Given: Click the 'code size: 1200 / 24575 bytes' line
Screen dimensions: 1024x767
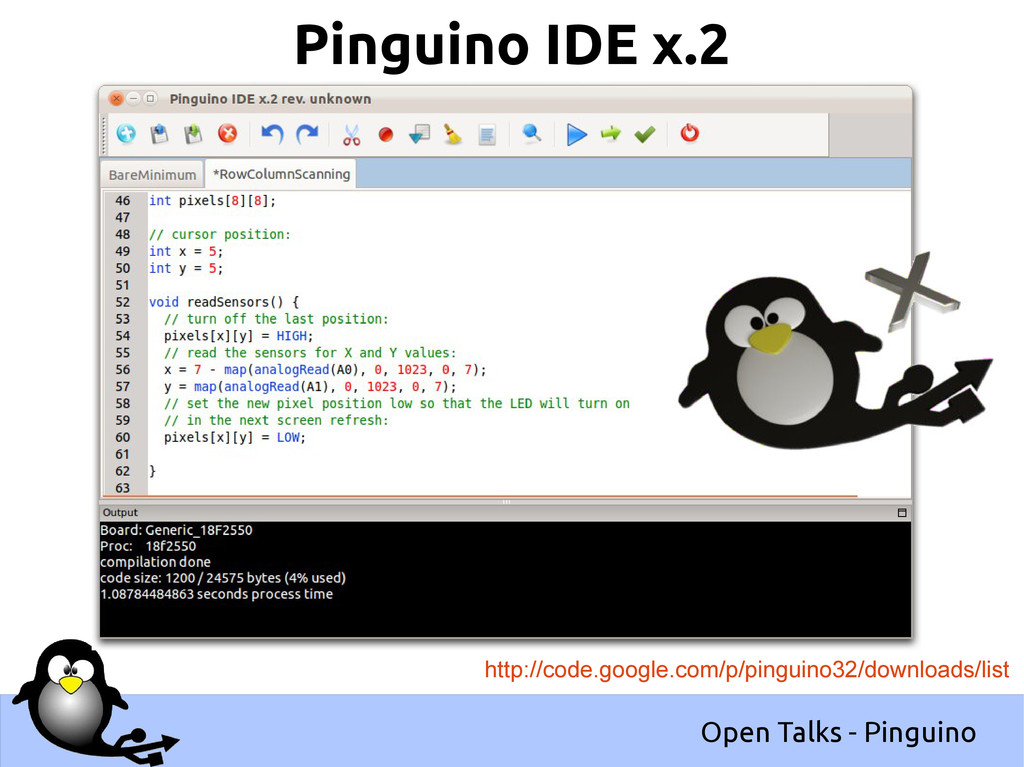Looking at the screenshot, I should click(223, 578).
